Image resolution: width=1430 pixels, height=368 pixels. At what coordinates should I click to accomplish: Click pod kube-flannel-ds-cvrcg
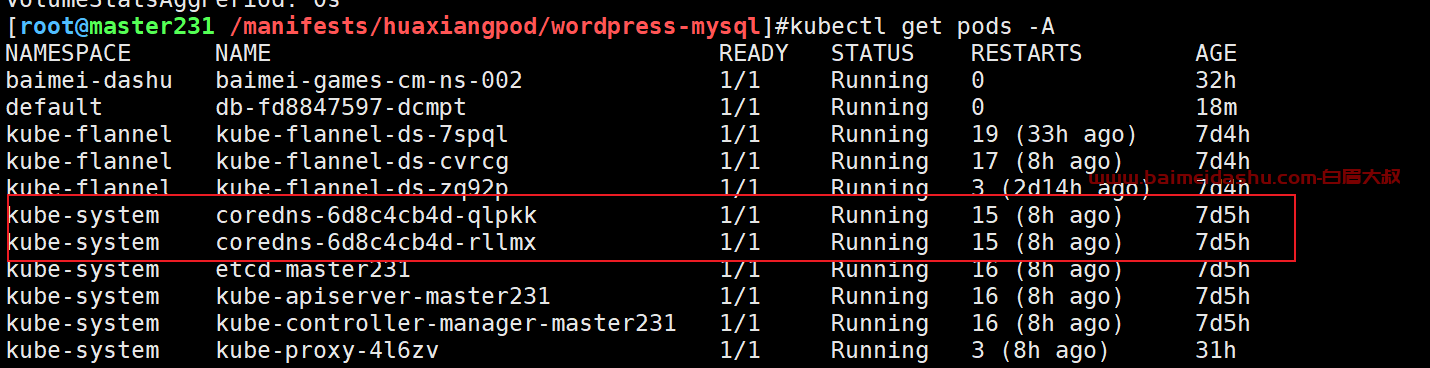point(362,161)
